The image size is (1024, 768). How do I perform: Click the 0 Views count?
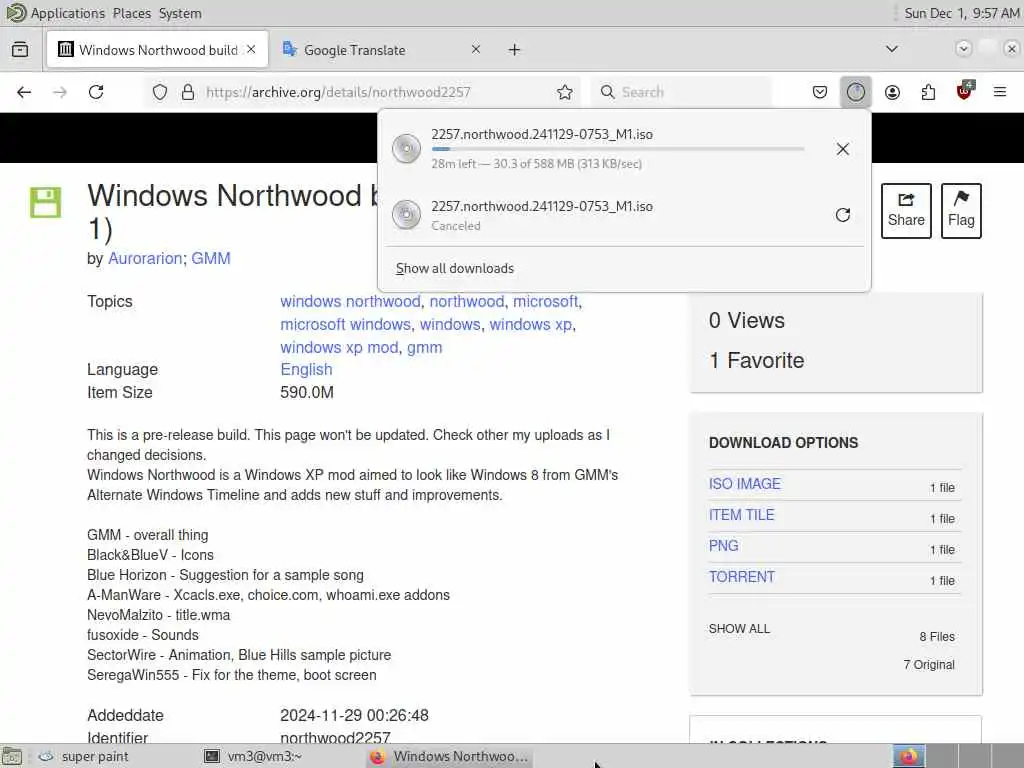point(746,321)
